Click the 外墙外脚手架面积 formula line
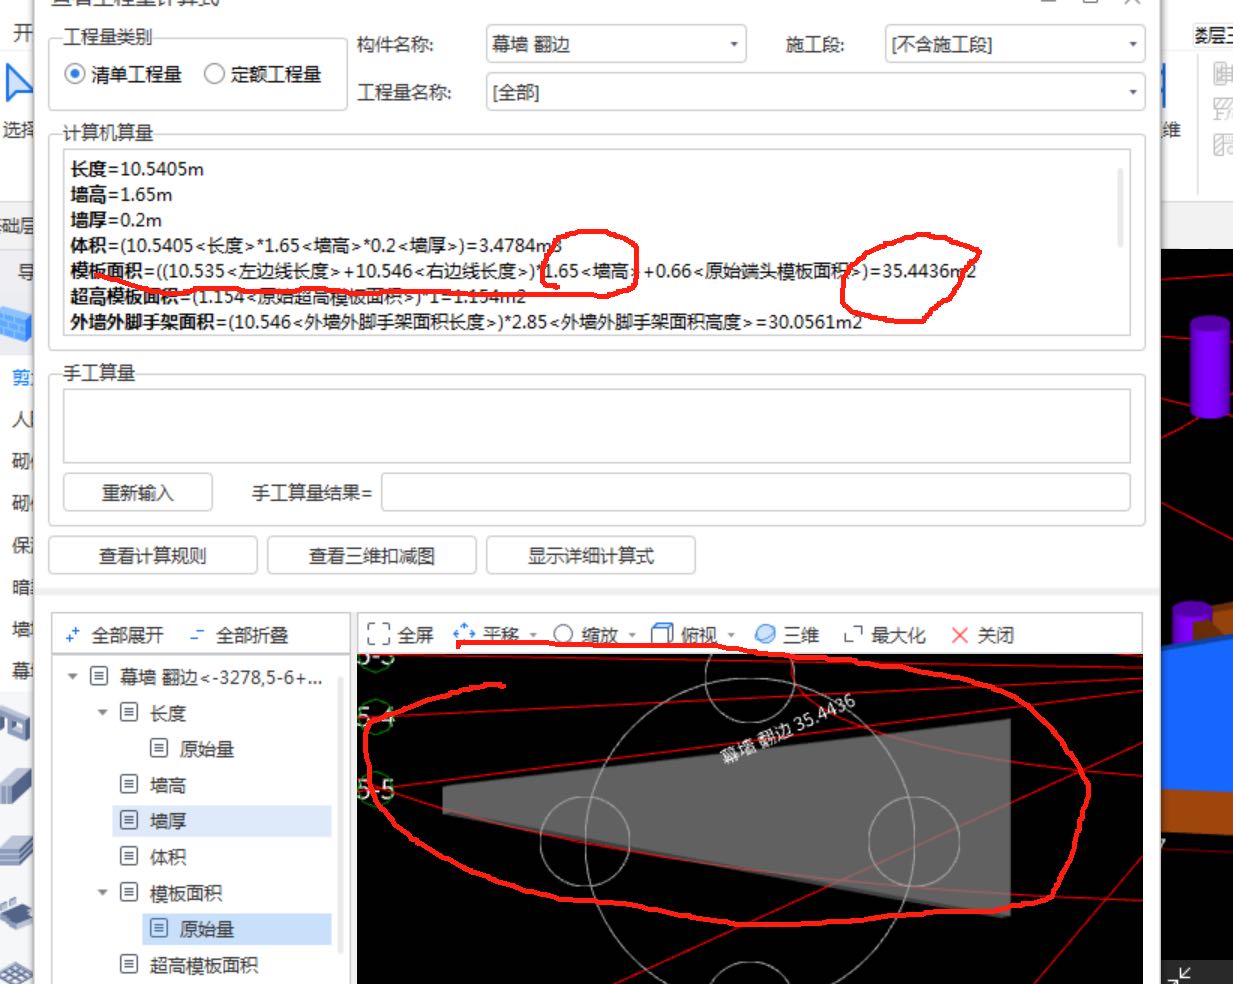 click(x=466, y=322)
